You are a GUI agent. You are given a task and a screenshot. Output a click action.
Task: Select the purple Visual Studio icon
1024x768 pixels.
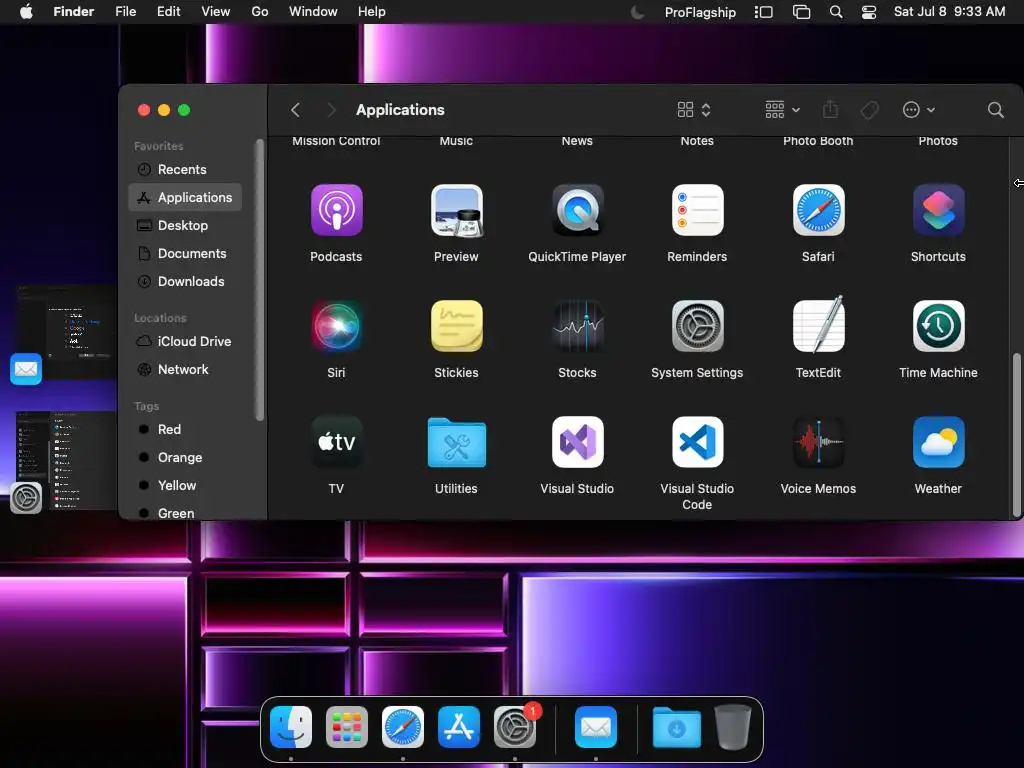click(577, 442)
